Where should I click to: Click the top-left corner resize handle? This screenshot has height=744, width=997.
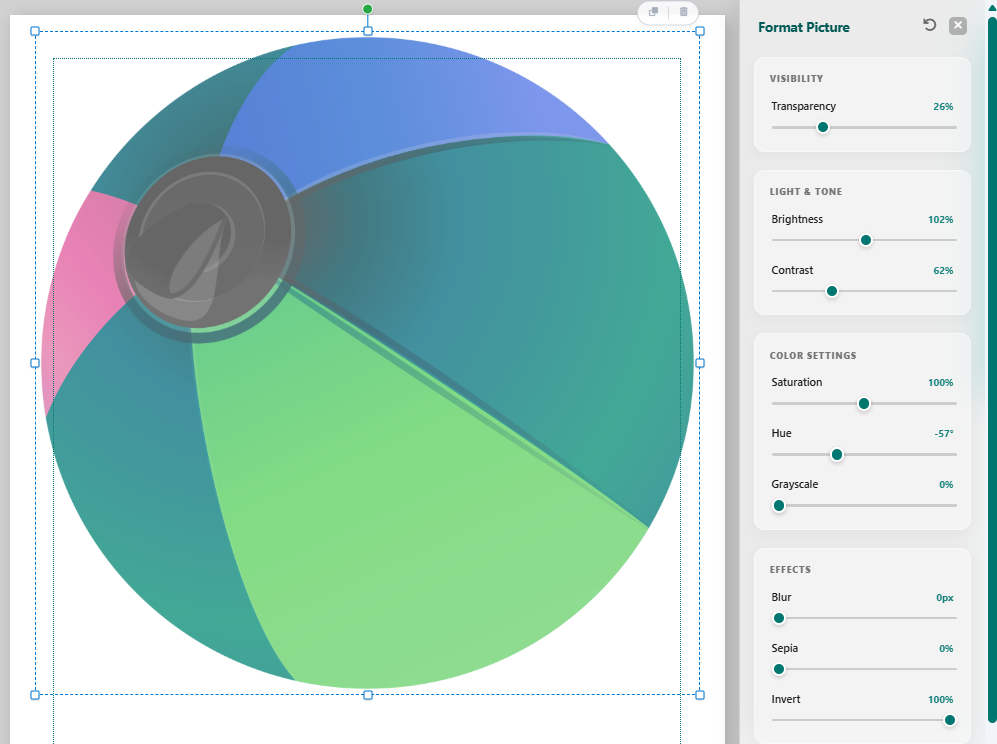coord(35,31)
